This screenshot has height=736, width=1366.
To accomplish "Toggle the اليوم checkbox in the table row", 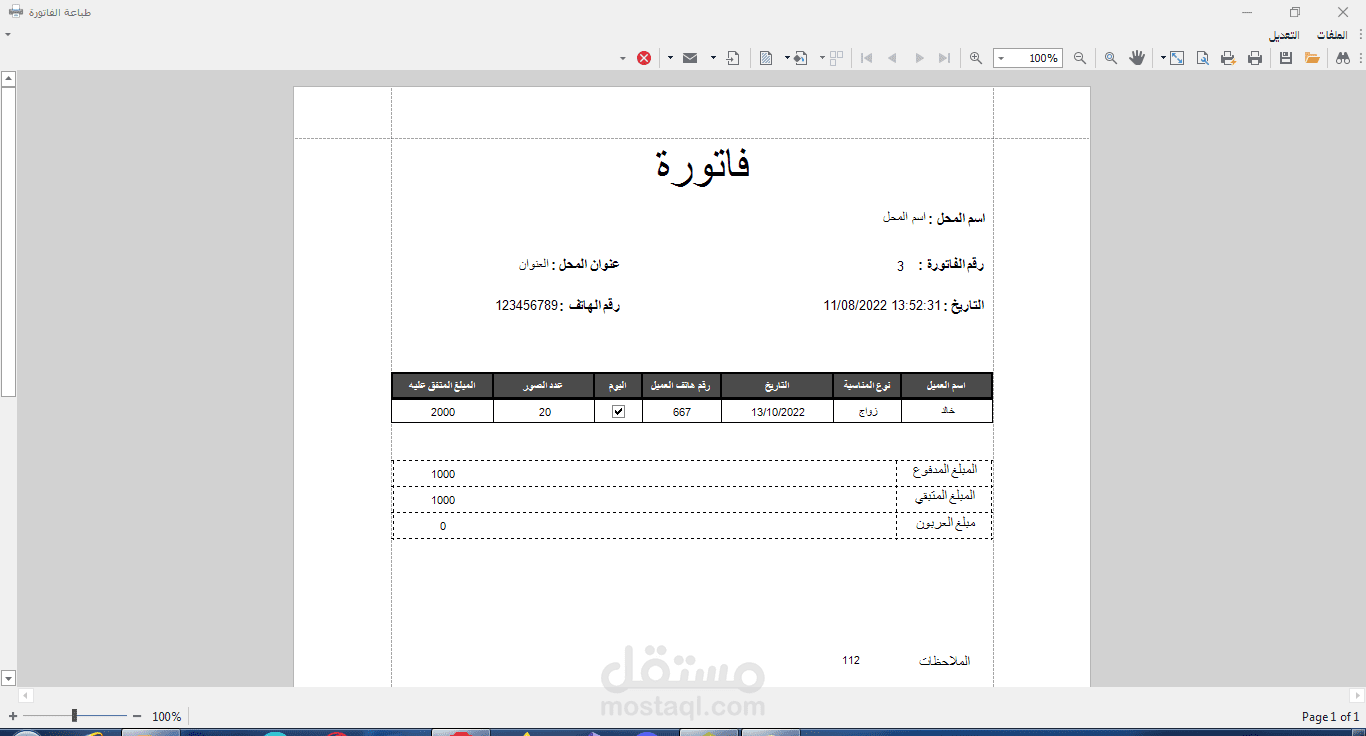I will (618, 411).
